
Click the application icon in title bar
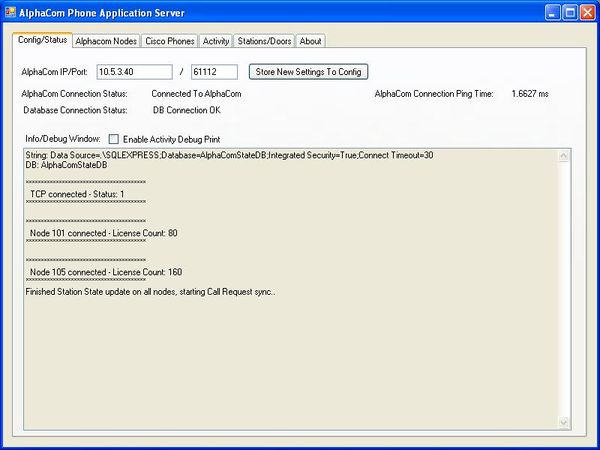(x=10, y=12)
